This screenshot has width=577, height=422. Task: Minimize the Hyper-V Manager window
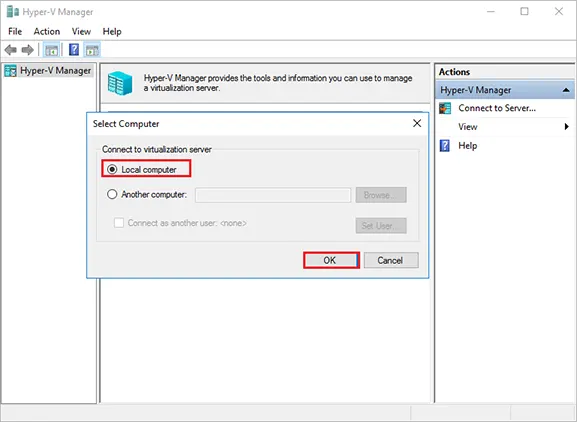pyautogui.click(x=491, y=11)
